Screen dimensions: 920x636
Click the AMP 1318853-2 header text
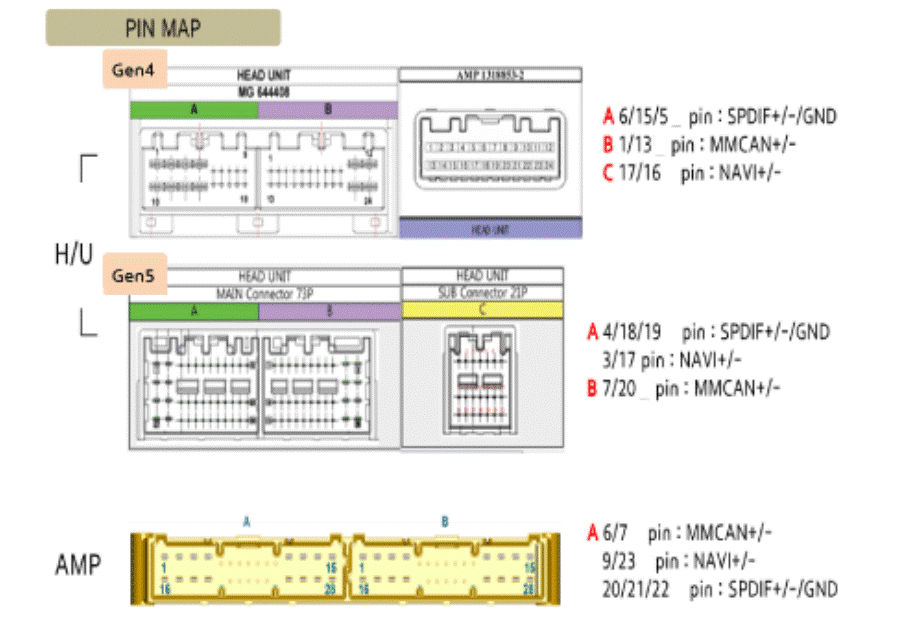point(491,75)
